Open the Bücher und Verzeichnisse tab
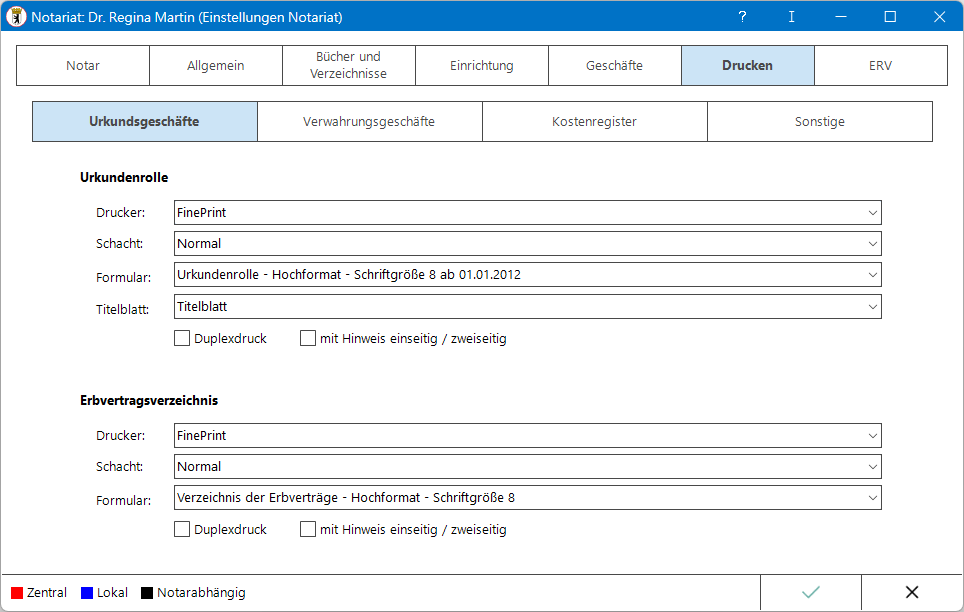Screen dimensions: 964x612 pyautogui.click(x=349, y=65)
